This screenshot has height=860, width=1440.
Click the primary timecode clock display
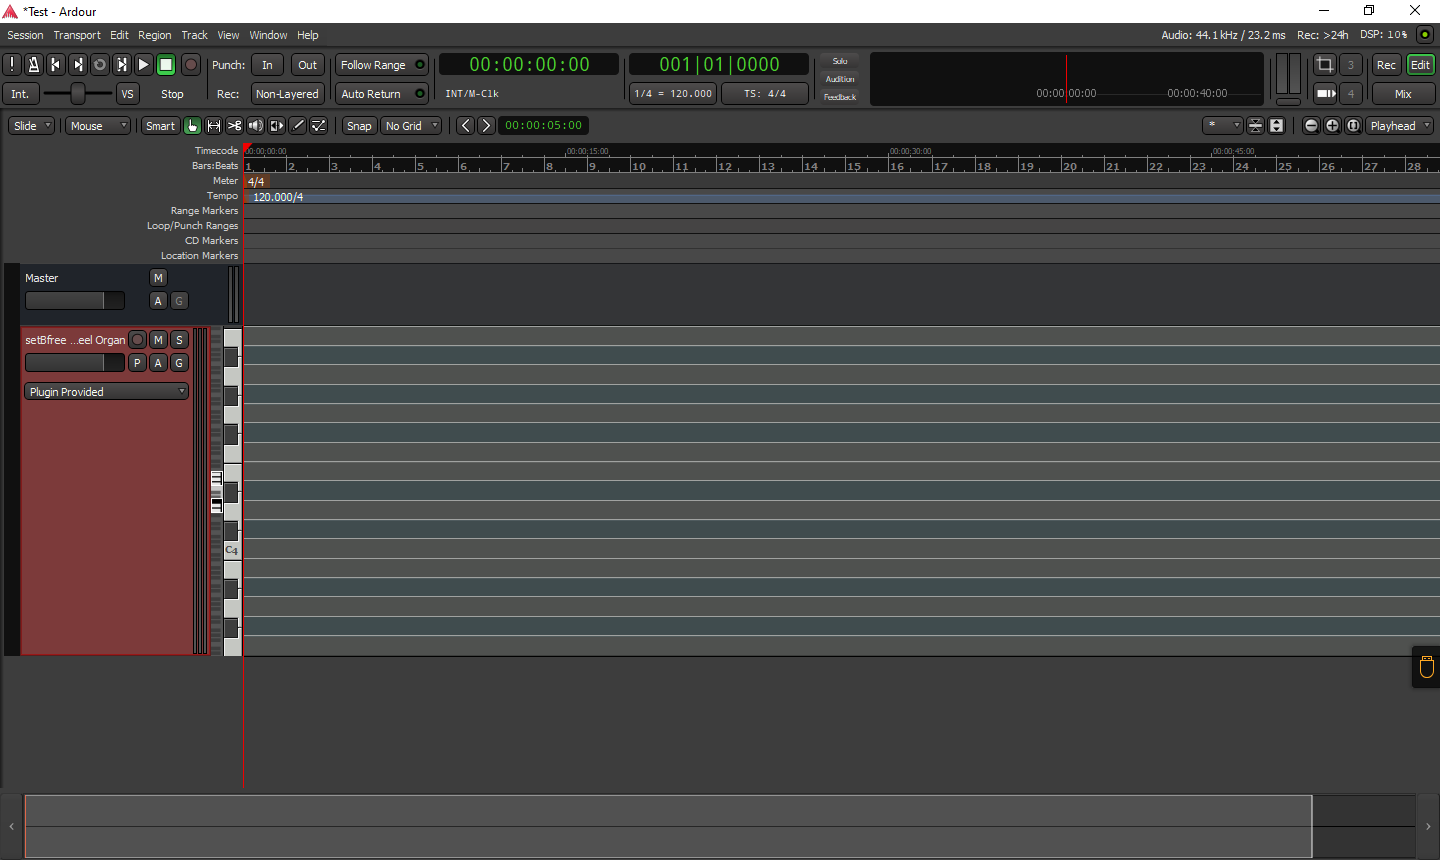(x=529, y=65)
